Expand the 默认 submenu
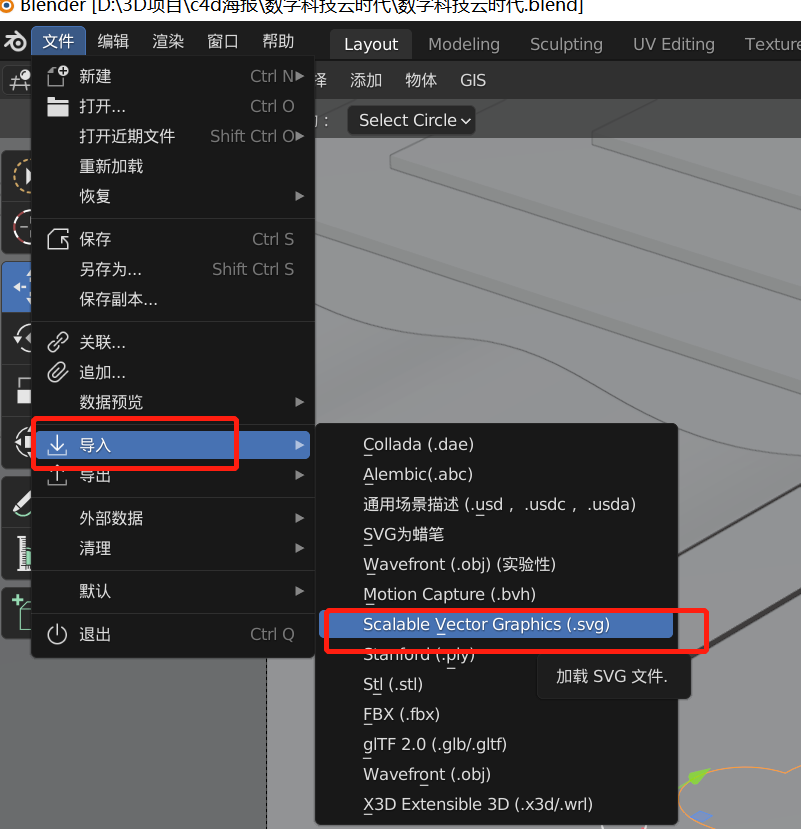 pos(171,591)
